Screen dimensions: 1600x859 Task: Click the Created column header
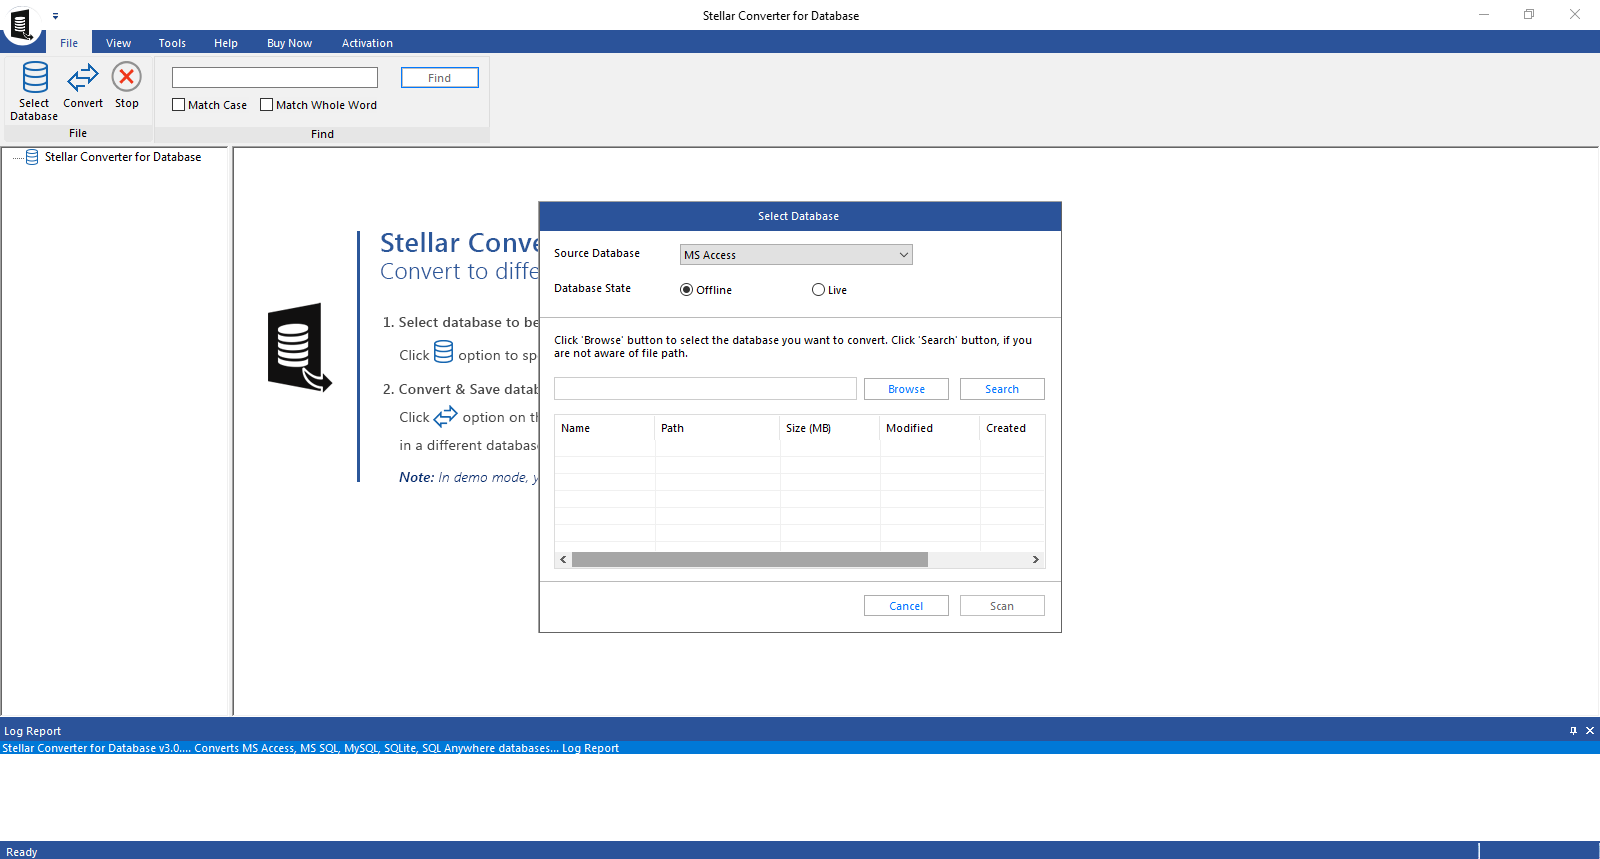point(1012,428)
